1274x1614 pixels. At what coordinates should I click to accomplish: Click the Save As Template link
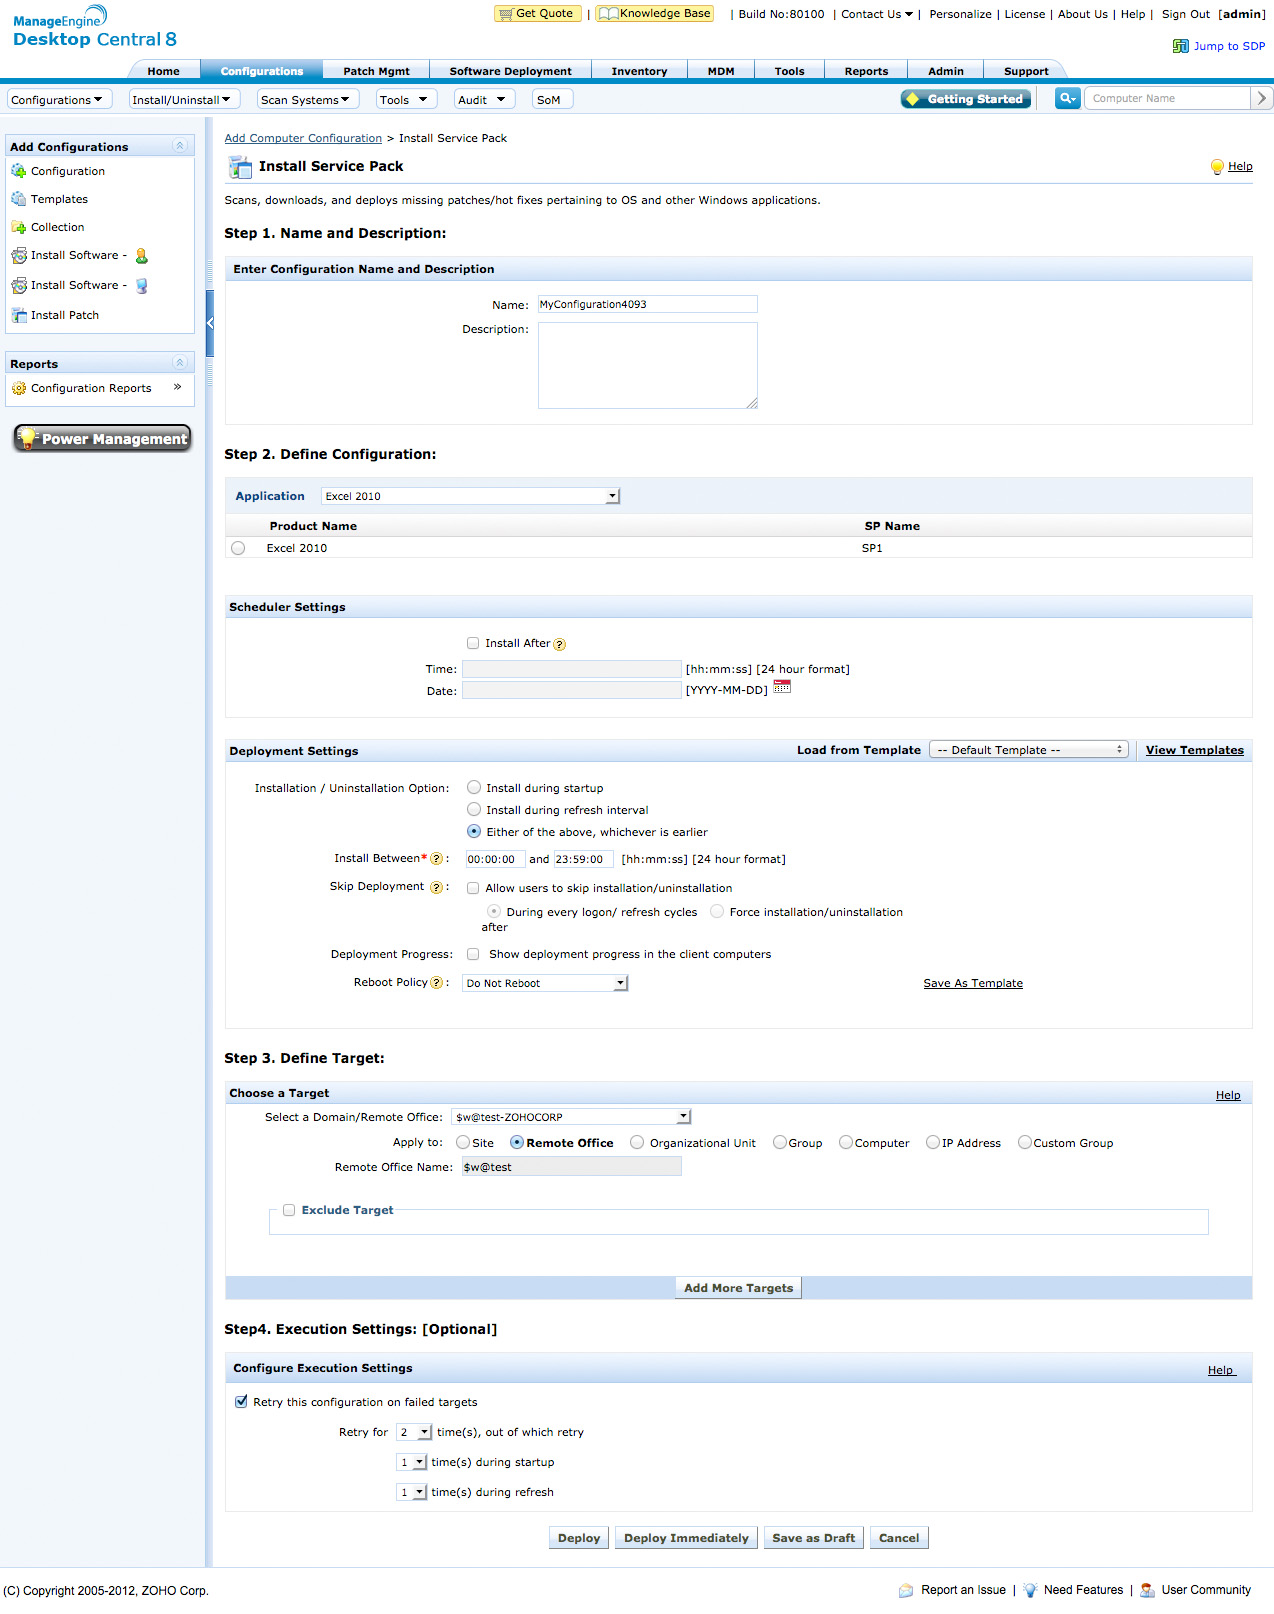coord(973,983)
